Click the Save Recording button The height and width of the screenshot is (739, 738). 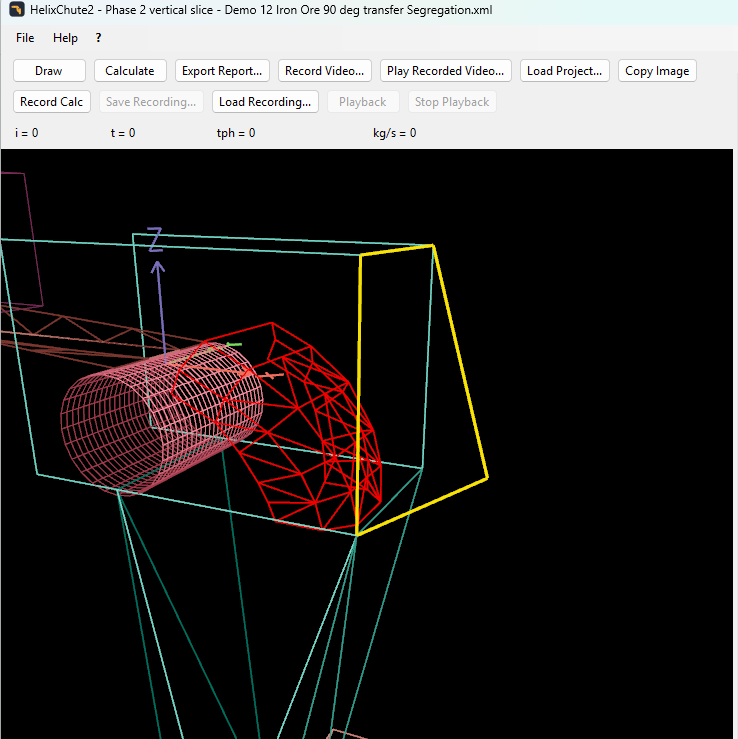click(151, 102)
